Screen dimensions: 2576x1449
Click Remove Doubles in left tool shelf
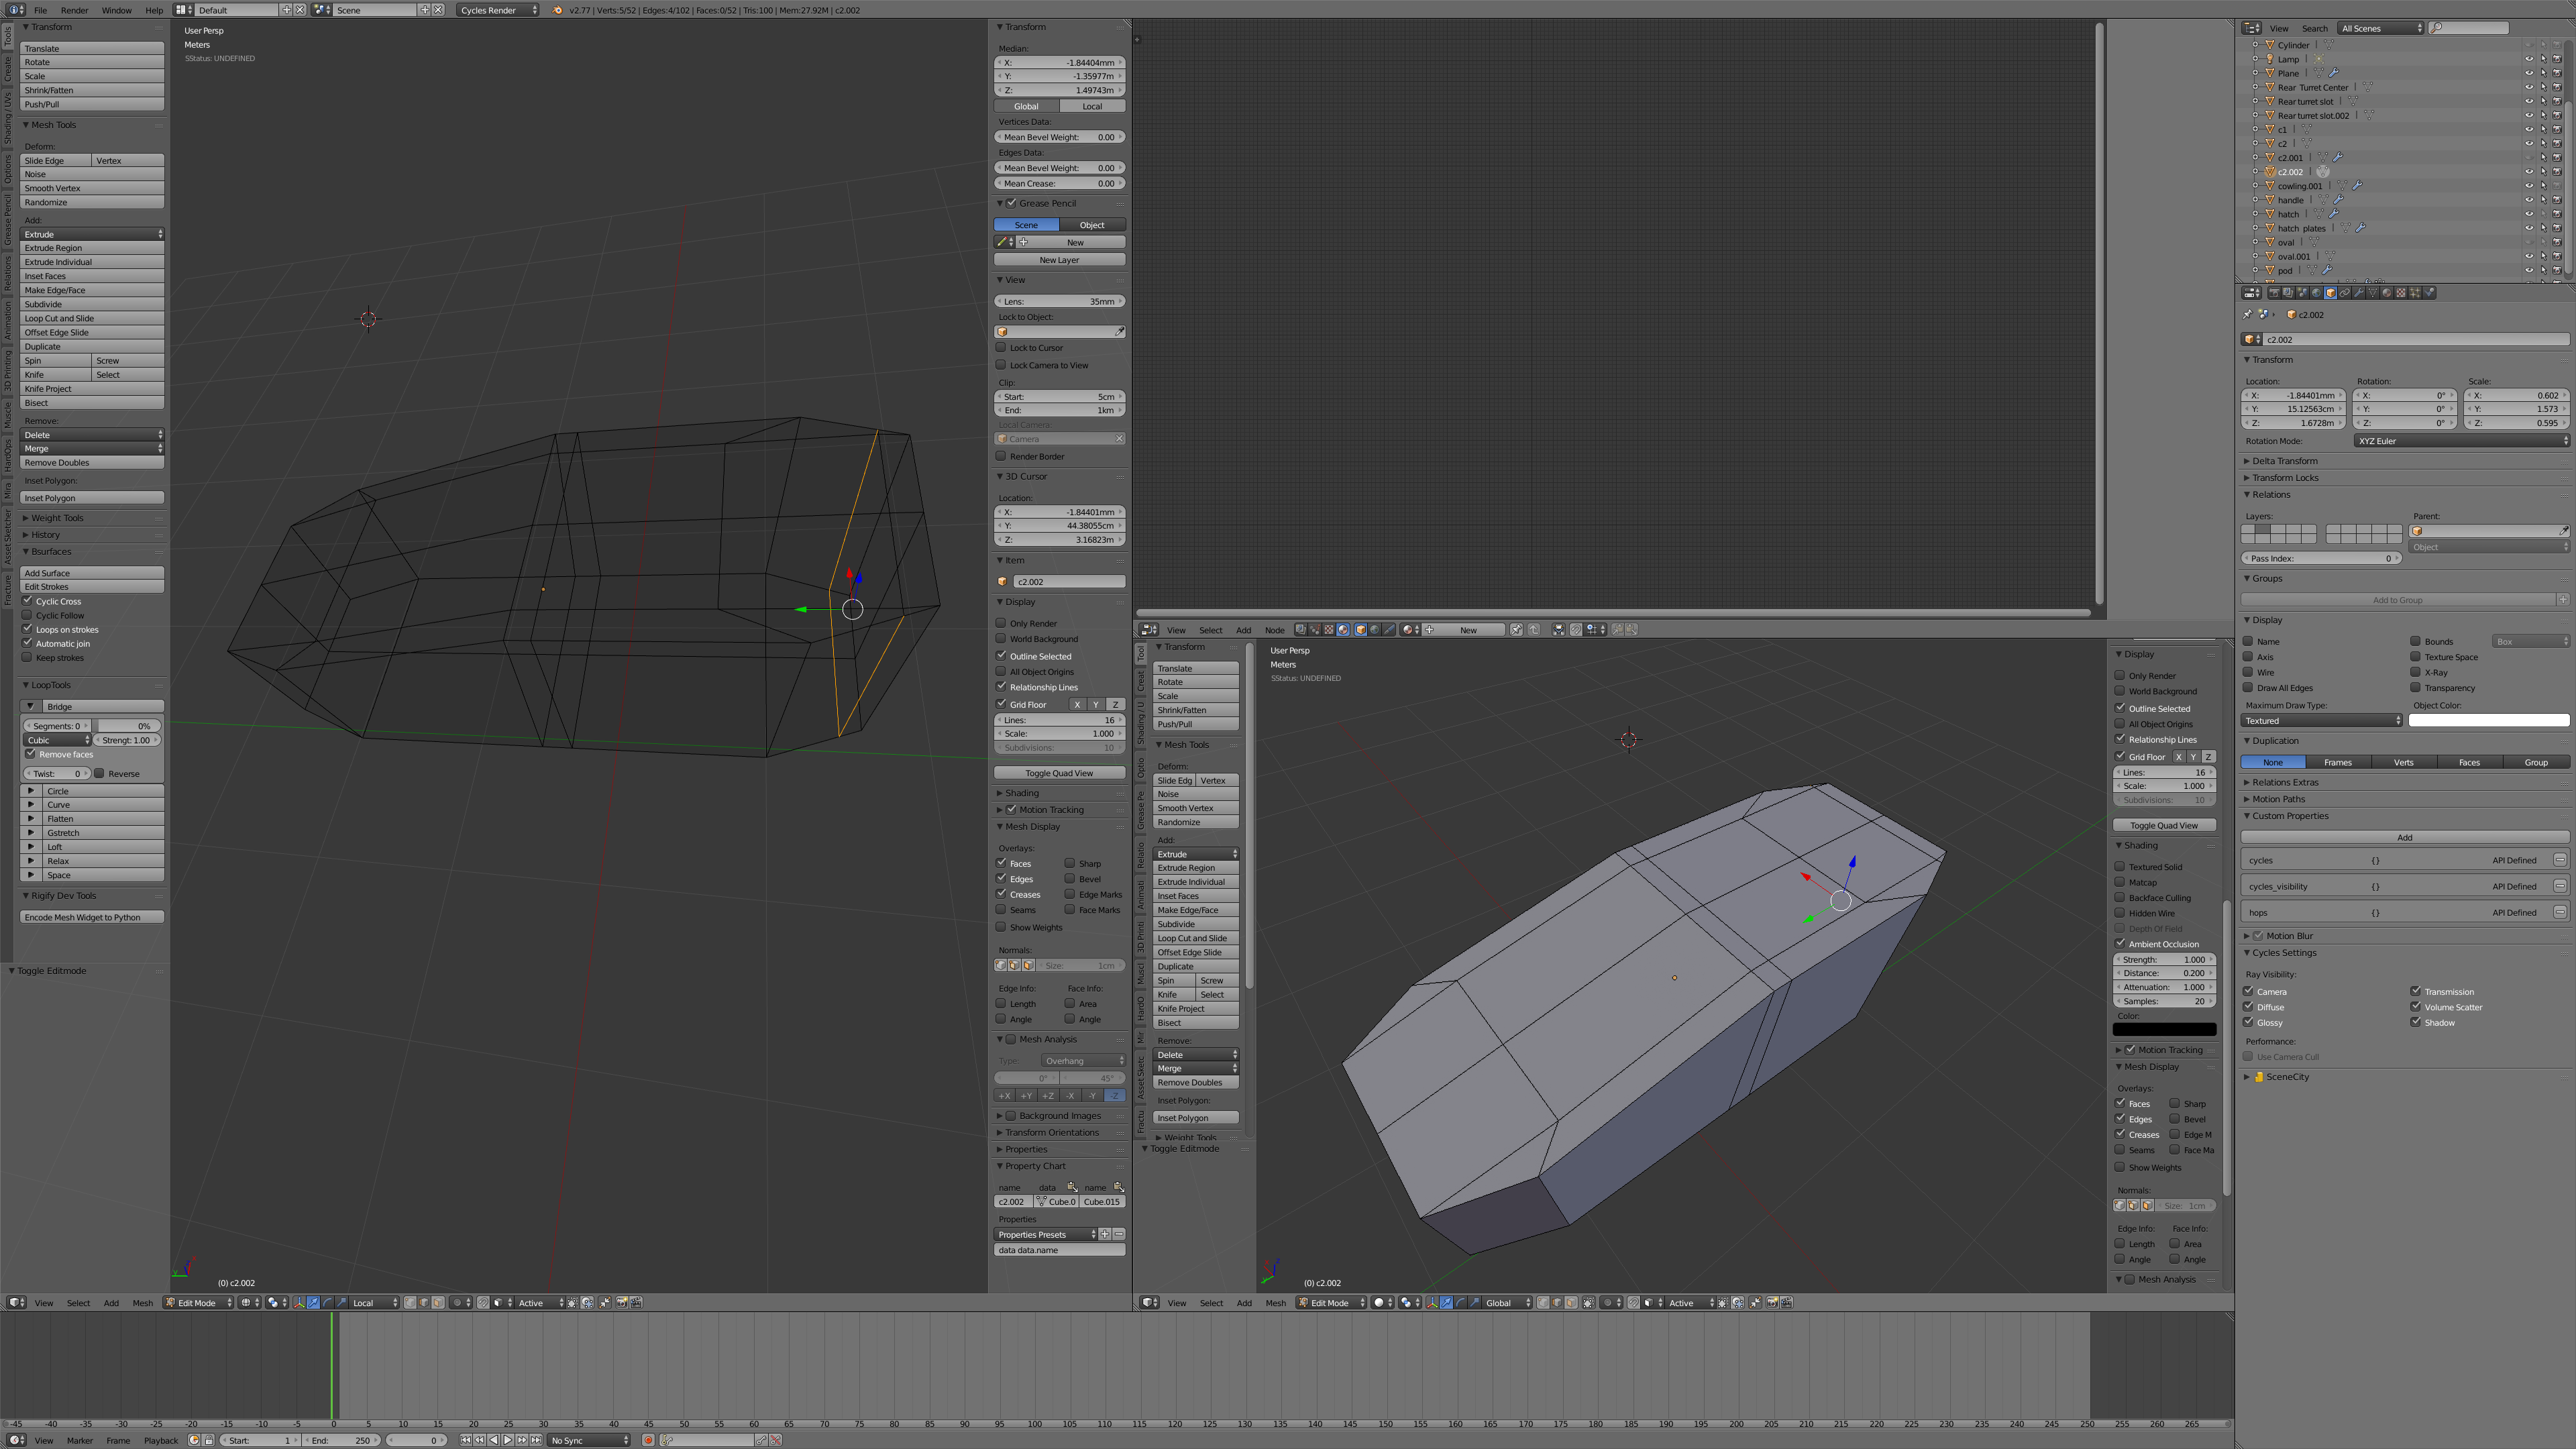[x=92, y=462]
